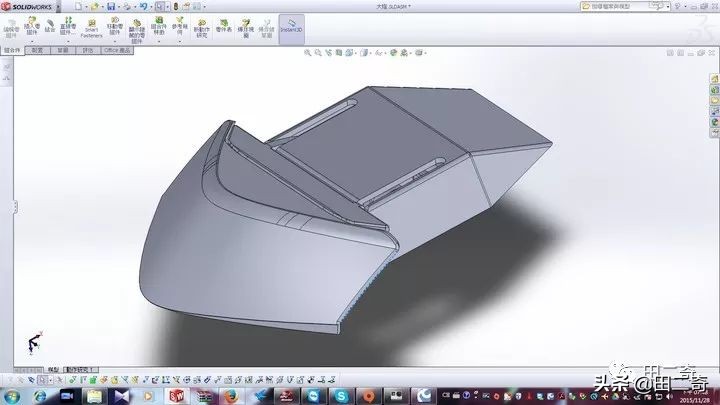
Task: Click the Save icon in quick toolbar
Action: pyautogui.click(x=113, y=6)
